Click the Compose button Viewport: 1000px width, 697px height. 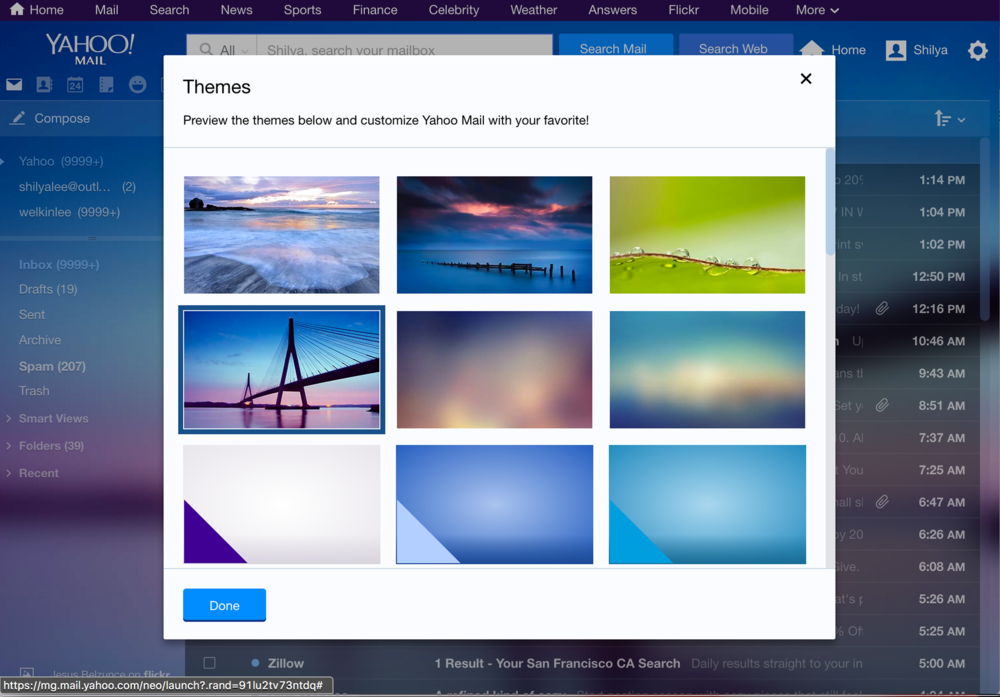point(50,118)
